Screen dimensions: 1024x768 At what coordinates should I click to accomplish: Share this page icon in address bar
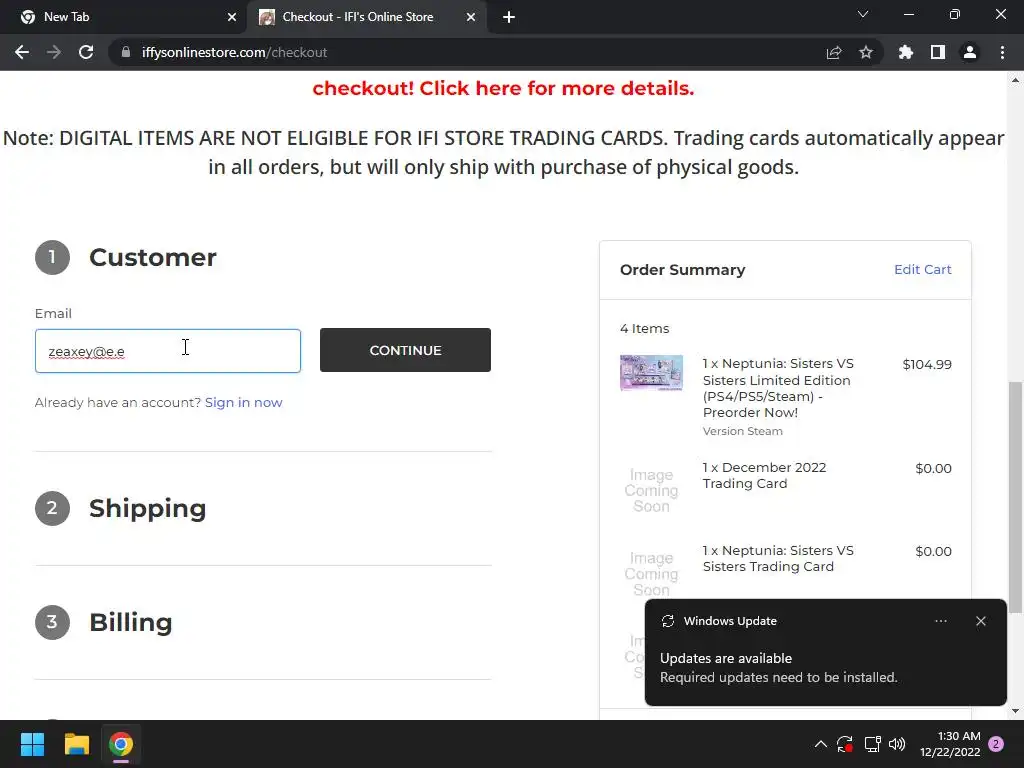pyautogui.click(x=834, y=52)
